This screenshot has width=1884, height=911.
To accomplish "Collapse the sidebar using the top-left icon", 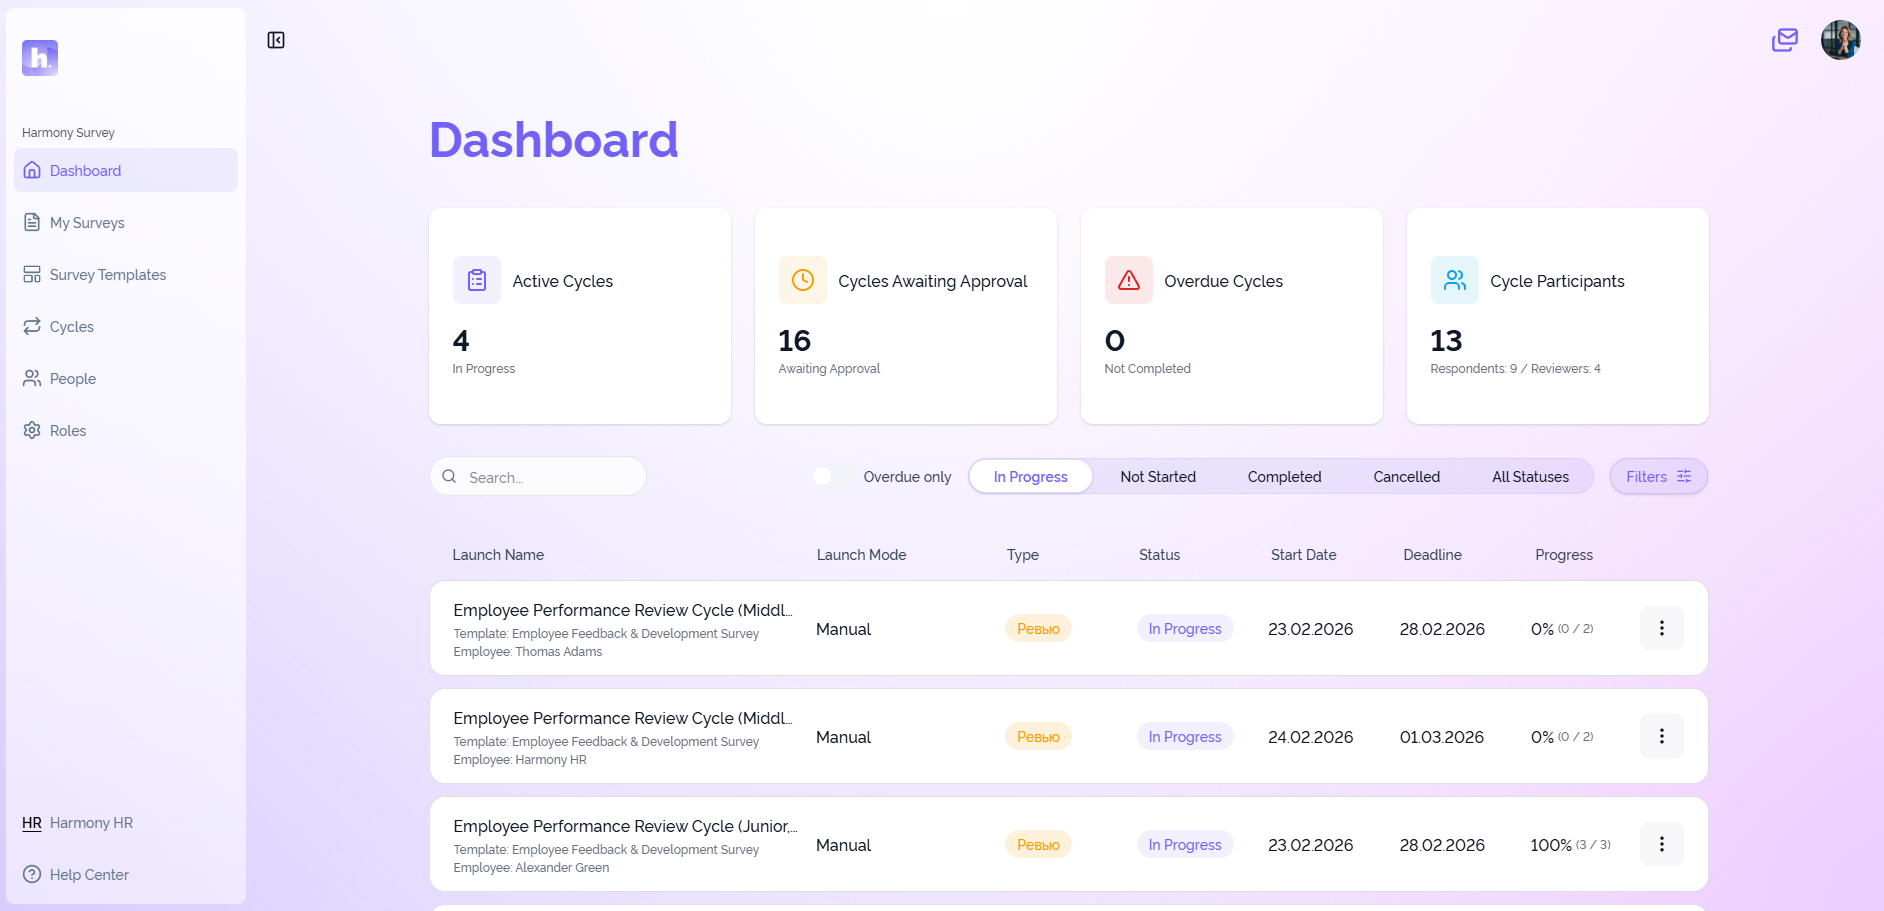I will click(x=277, y=39).
